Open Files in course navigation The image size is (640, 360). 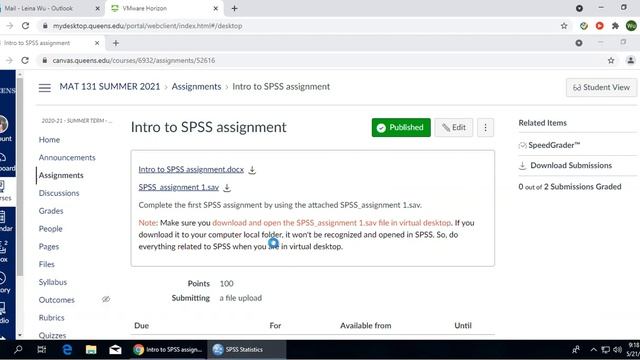point(47,264)
